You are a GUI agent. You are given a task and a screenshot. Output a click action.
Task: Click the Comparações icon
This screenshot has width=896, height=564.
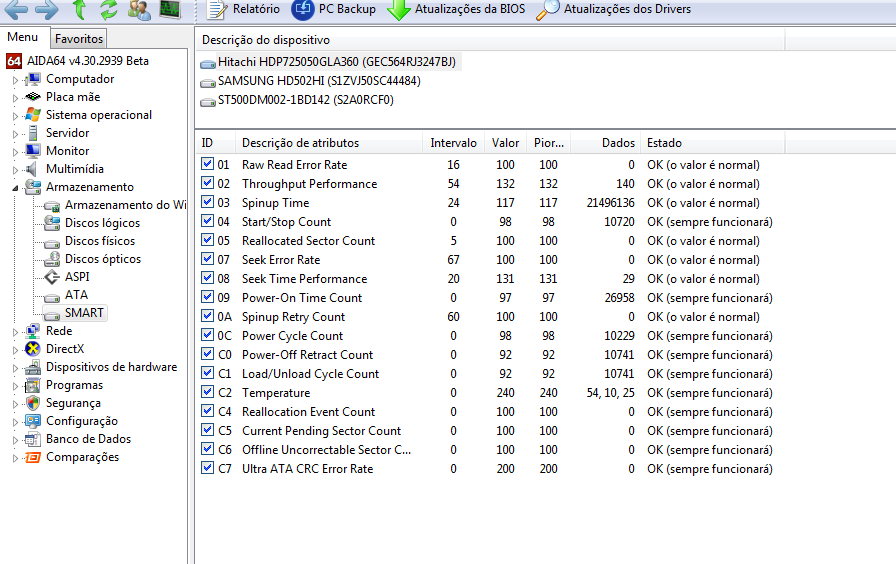pyautogui.click(x=33, y=457)
